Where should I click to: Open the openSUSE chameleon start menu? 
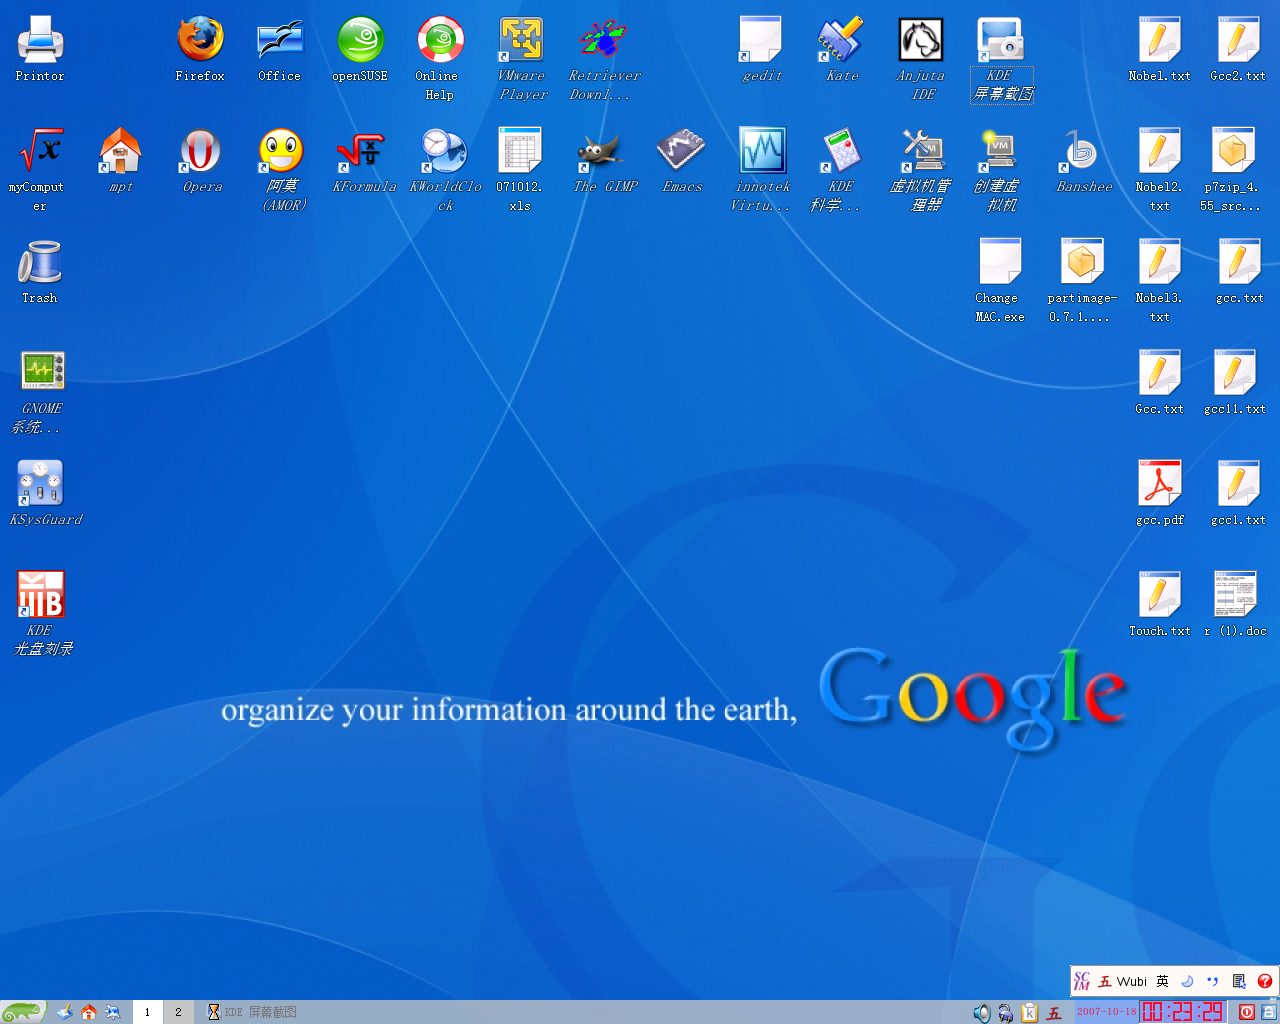(x=23, y=1012)
